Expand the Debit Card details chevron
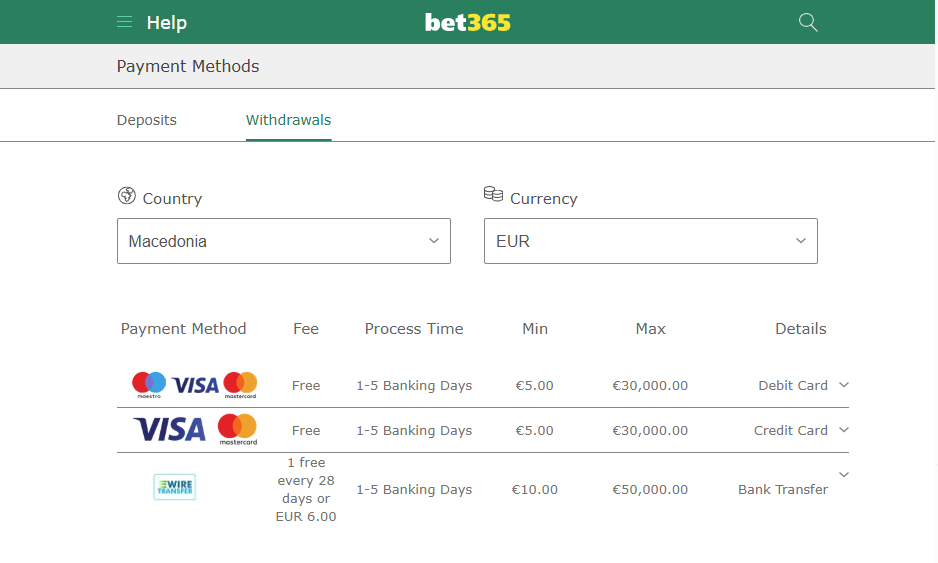Image resolution: width=938 pixels, height=563 pixels. [x=844, y=385]
